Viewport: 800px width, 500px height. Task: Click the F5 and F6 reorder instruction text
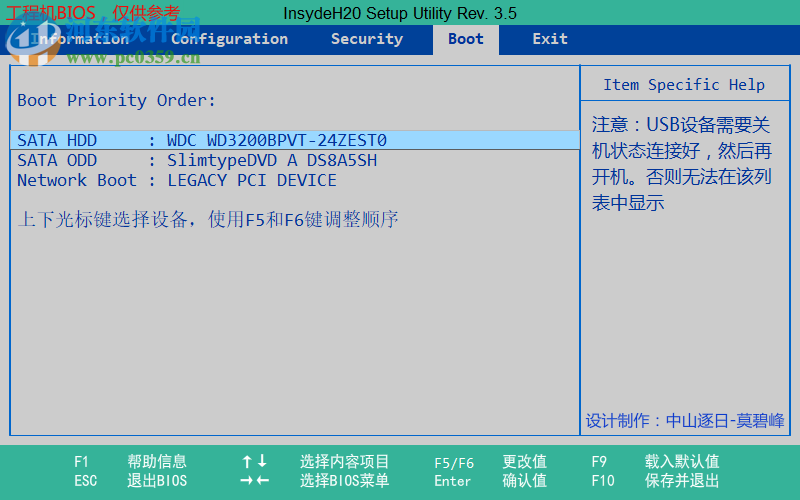[208, 219]
